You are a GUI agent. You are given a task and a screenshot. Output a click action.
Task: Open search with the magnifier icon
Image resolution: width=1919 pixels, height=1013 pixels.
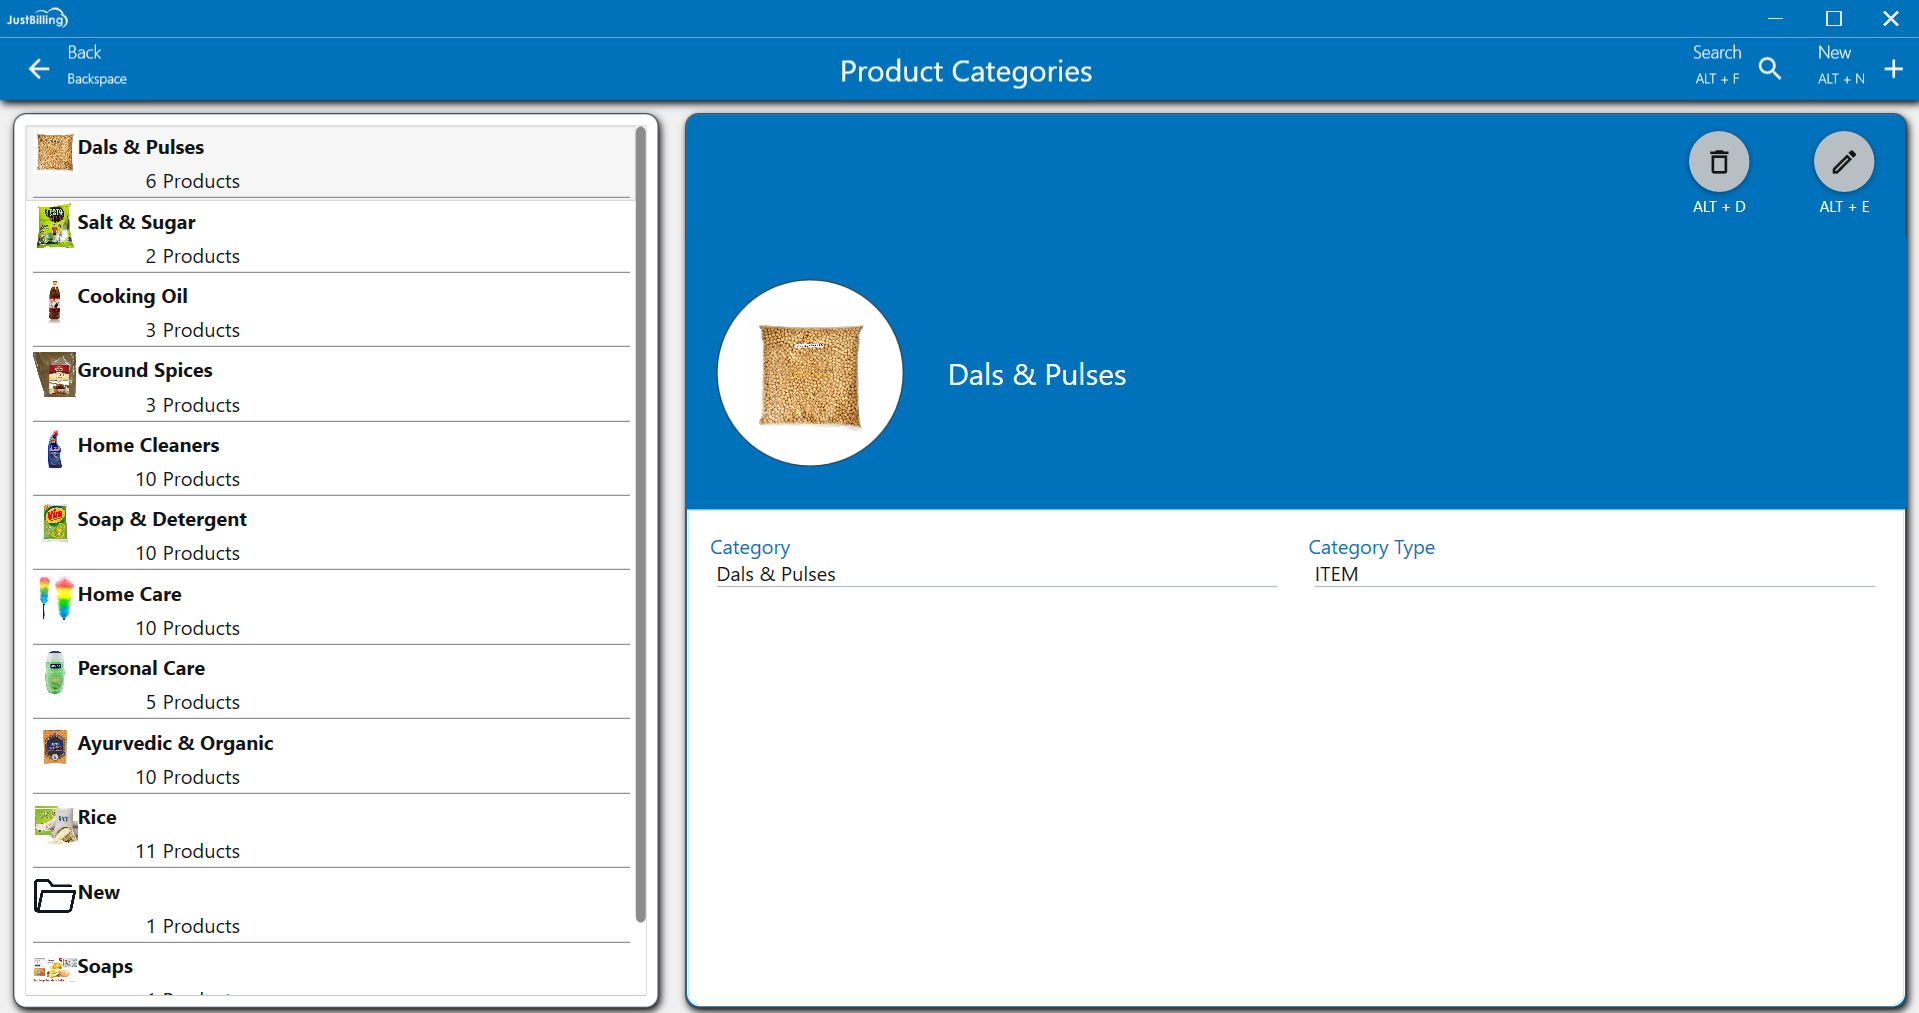[x=1769, y=69]
